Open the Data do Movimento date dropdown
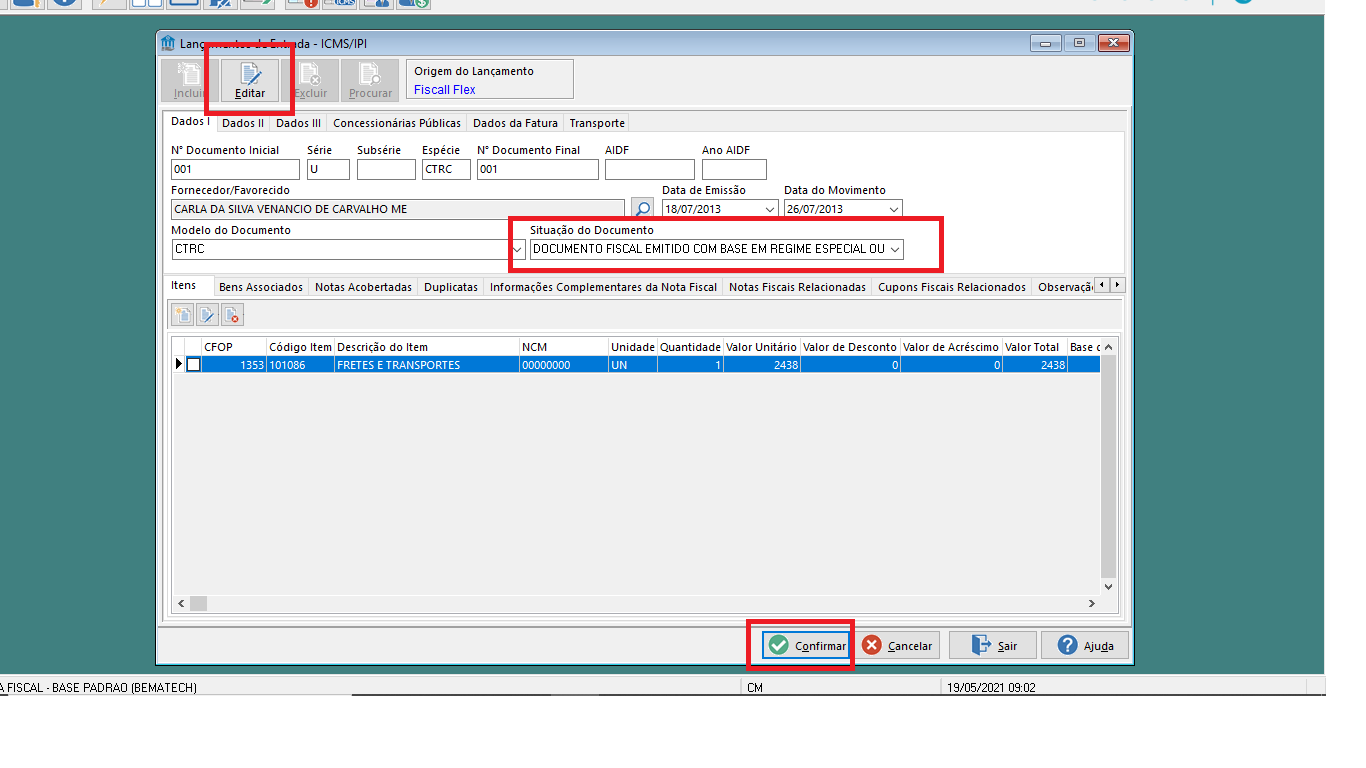This screenshot has height=768, width=1366. [x=894, y=209]
